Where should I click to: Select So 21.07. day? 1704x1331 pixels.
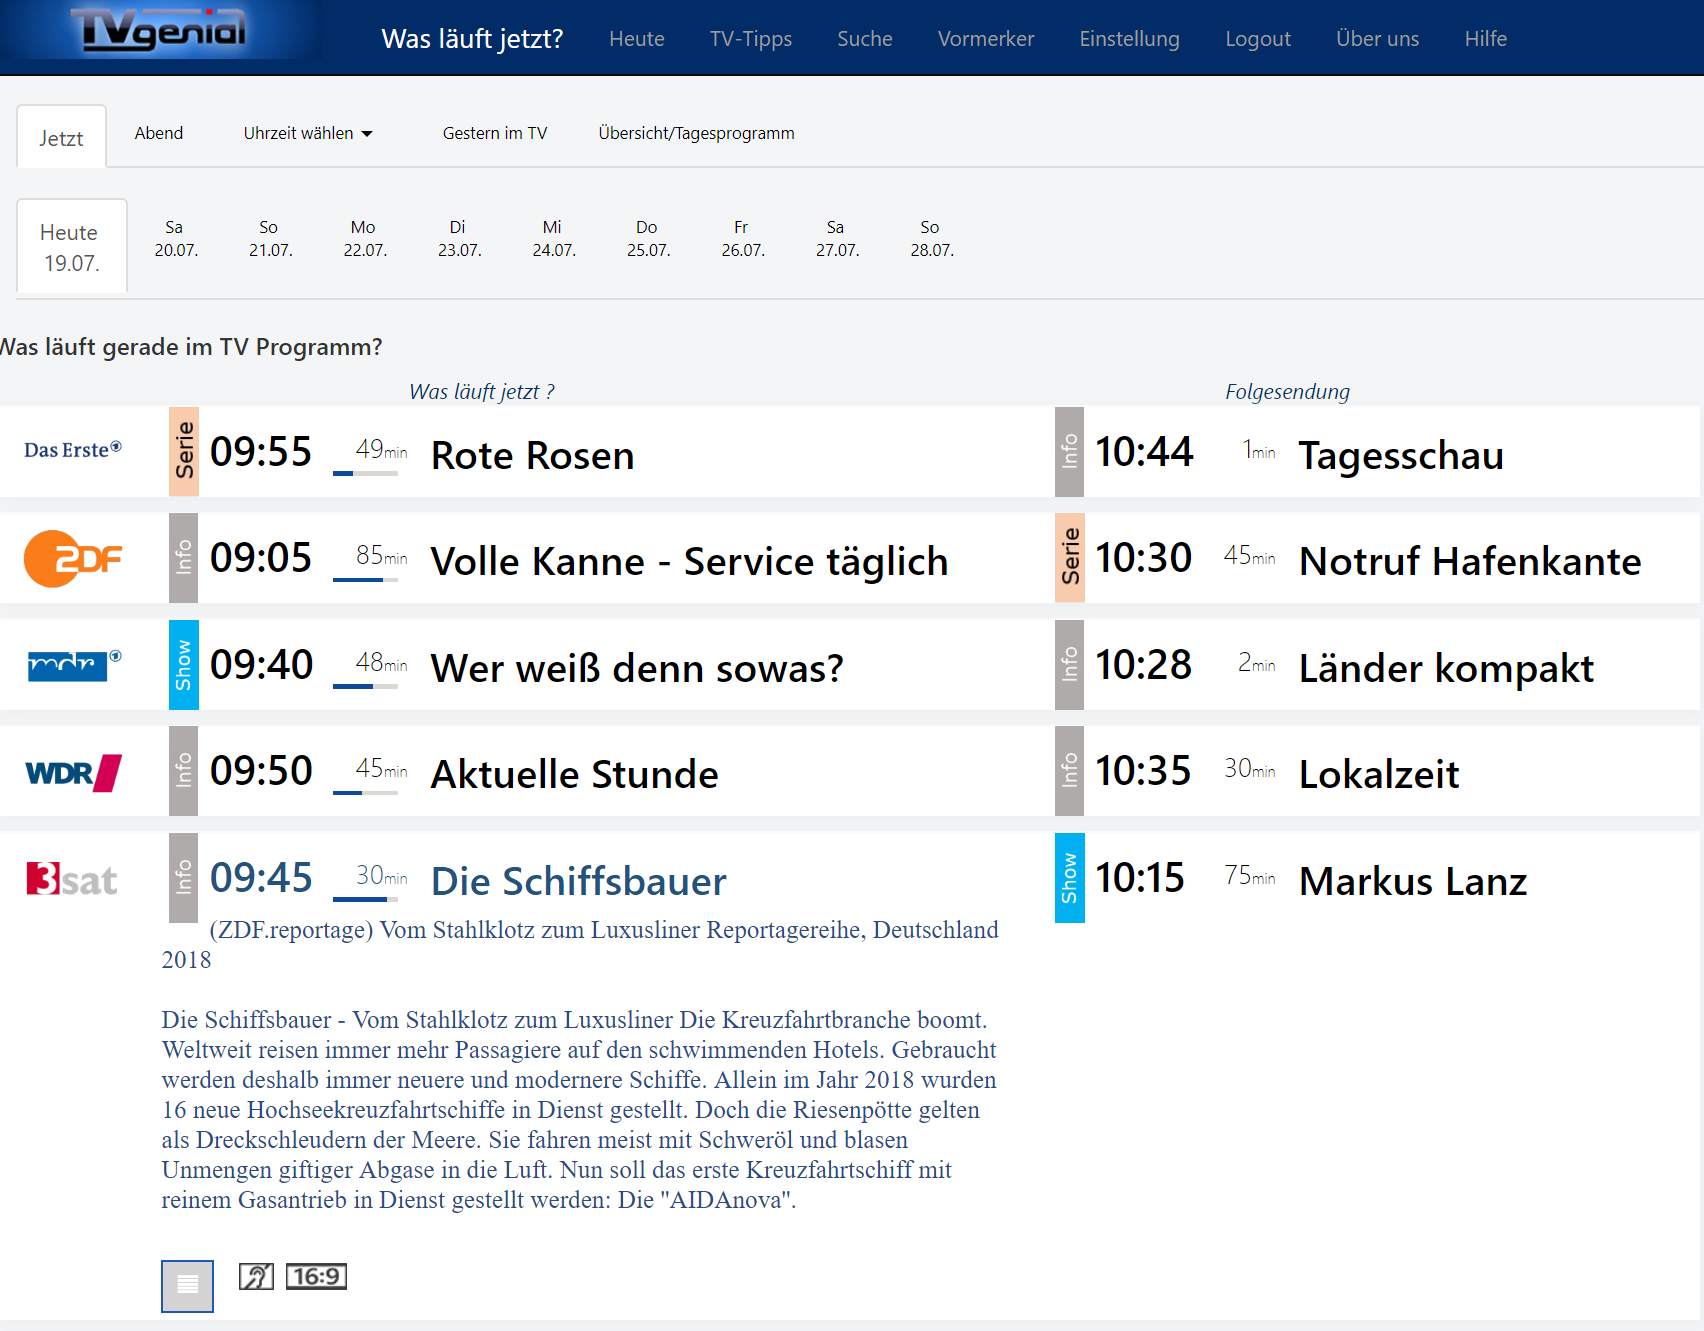coord(271,239)
